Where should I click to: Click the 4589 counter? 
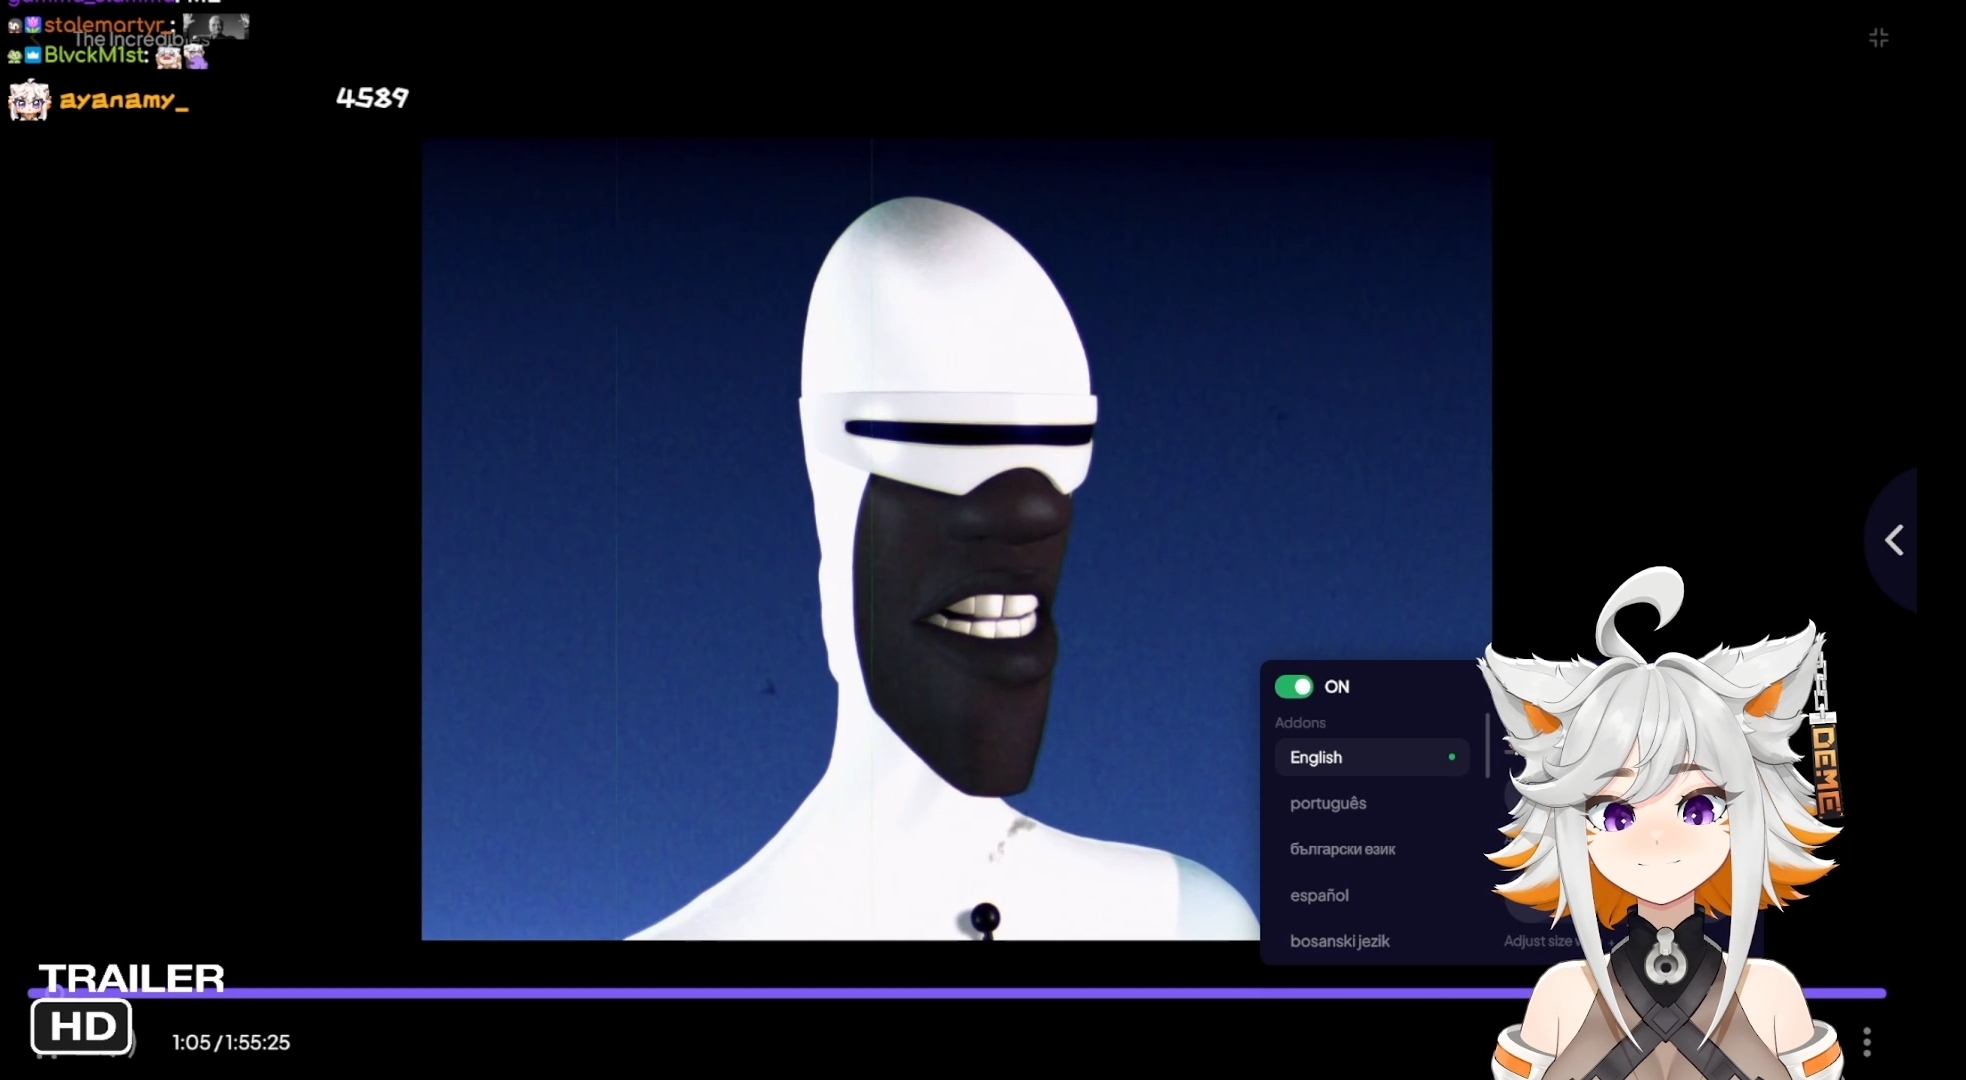click(372, 98)
